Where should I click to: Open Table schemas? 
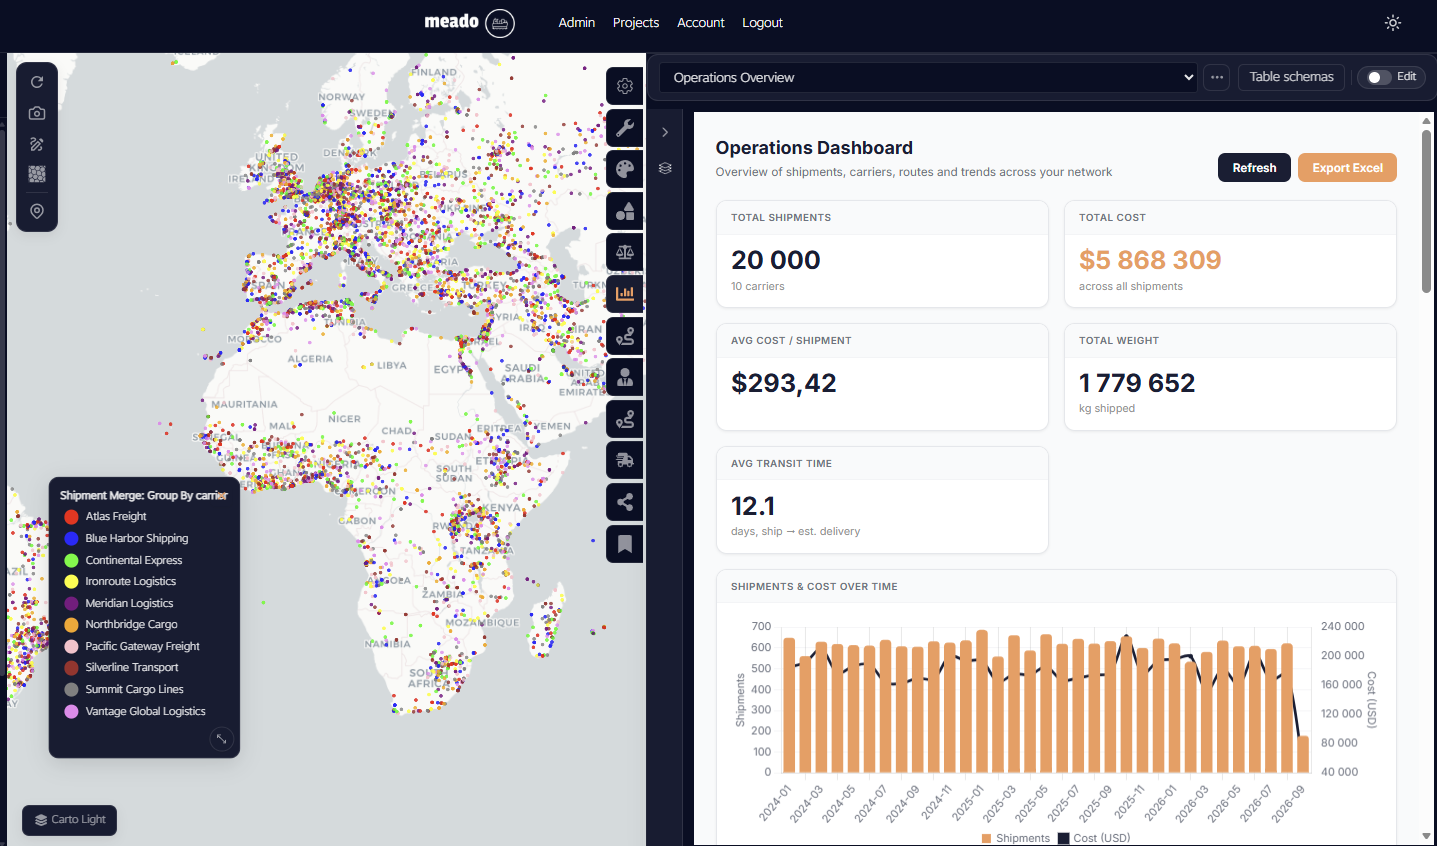[1291, 77]
